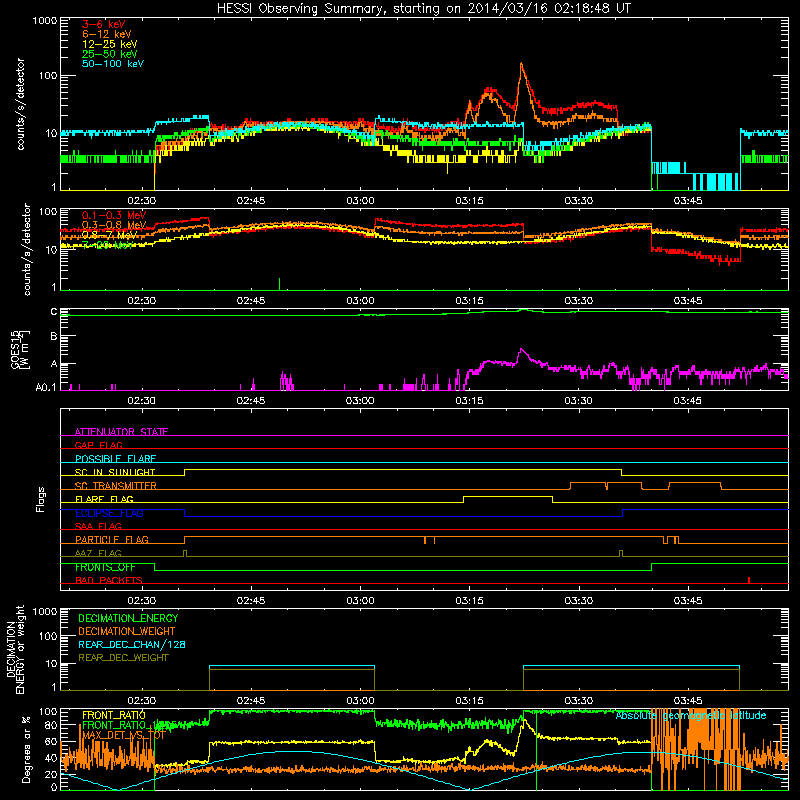This screenshot has width=800, height=800.
Task: Click the "DECIMATION_ENERGY" legend label
Action: point(128,618)
